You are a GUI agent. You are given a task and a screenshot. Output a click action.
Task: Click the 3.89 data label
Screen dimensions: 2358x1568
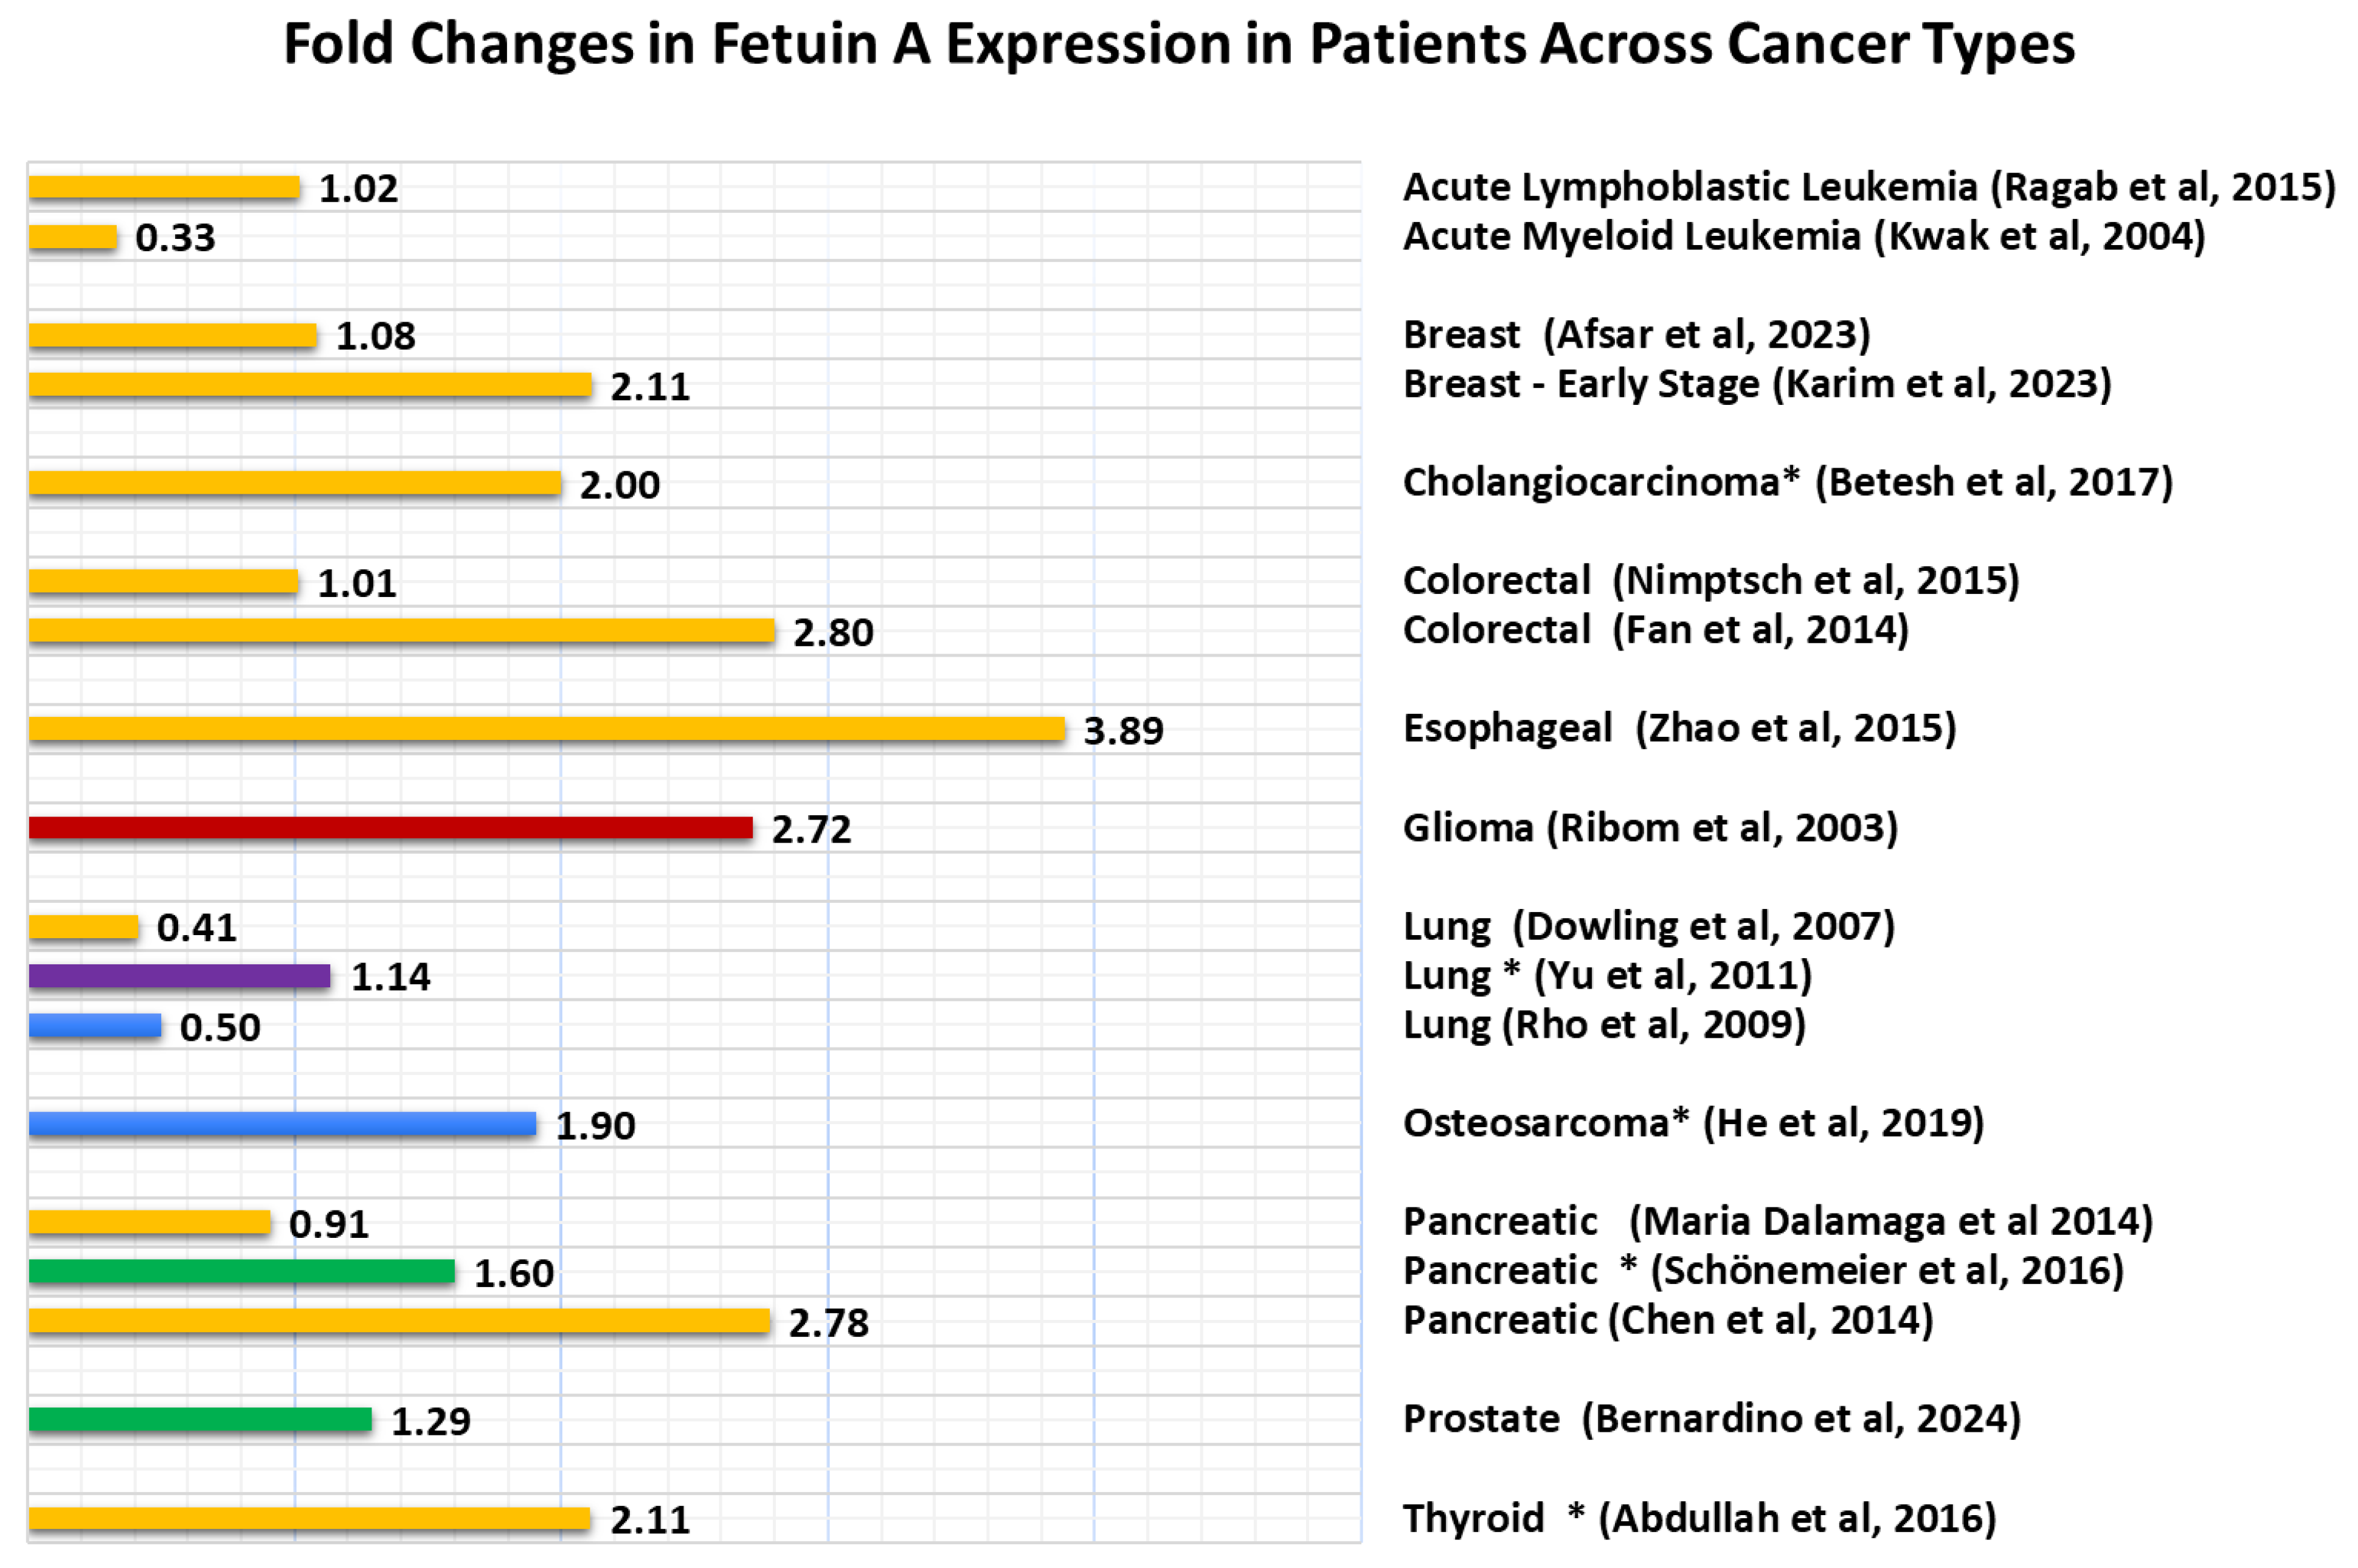[1123, 731]
